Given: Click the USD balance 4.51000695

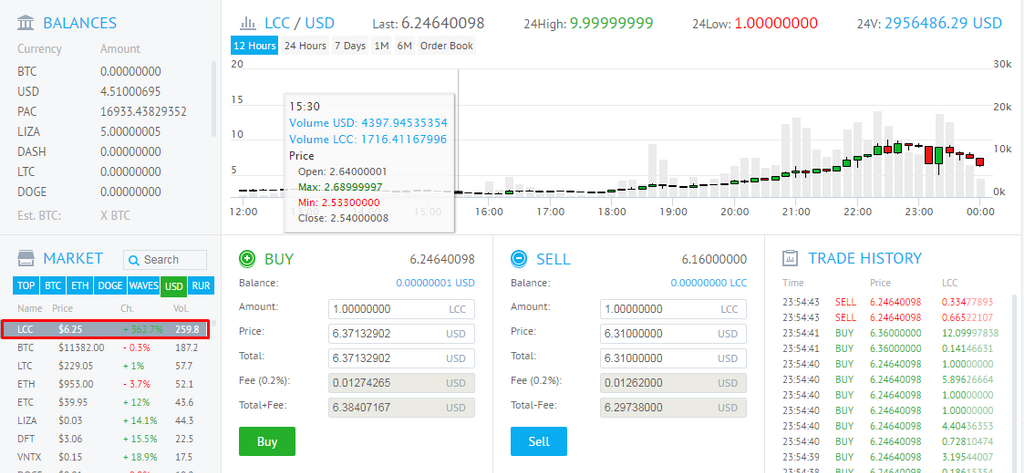Looking at the screenshot, I should (x=131, y=91).
